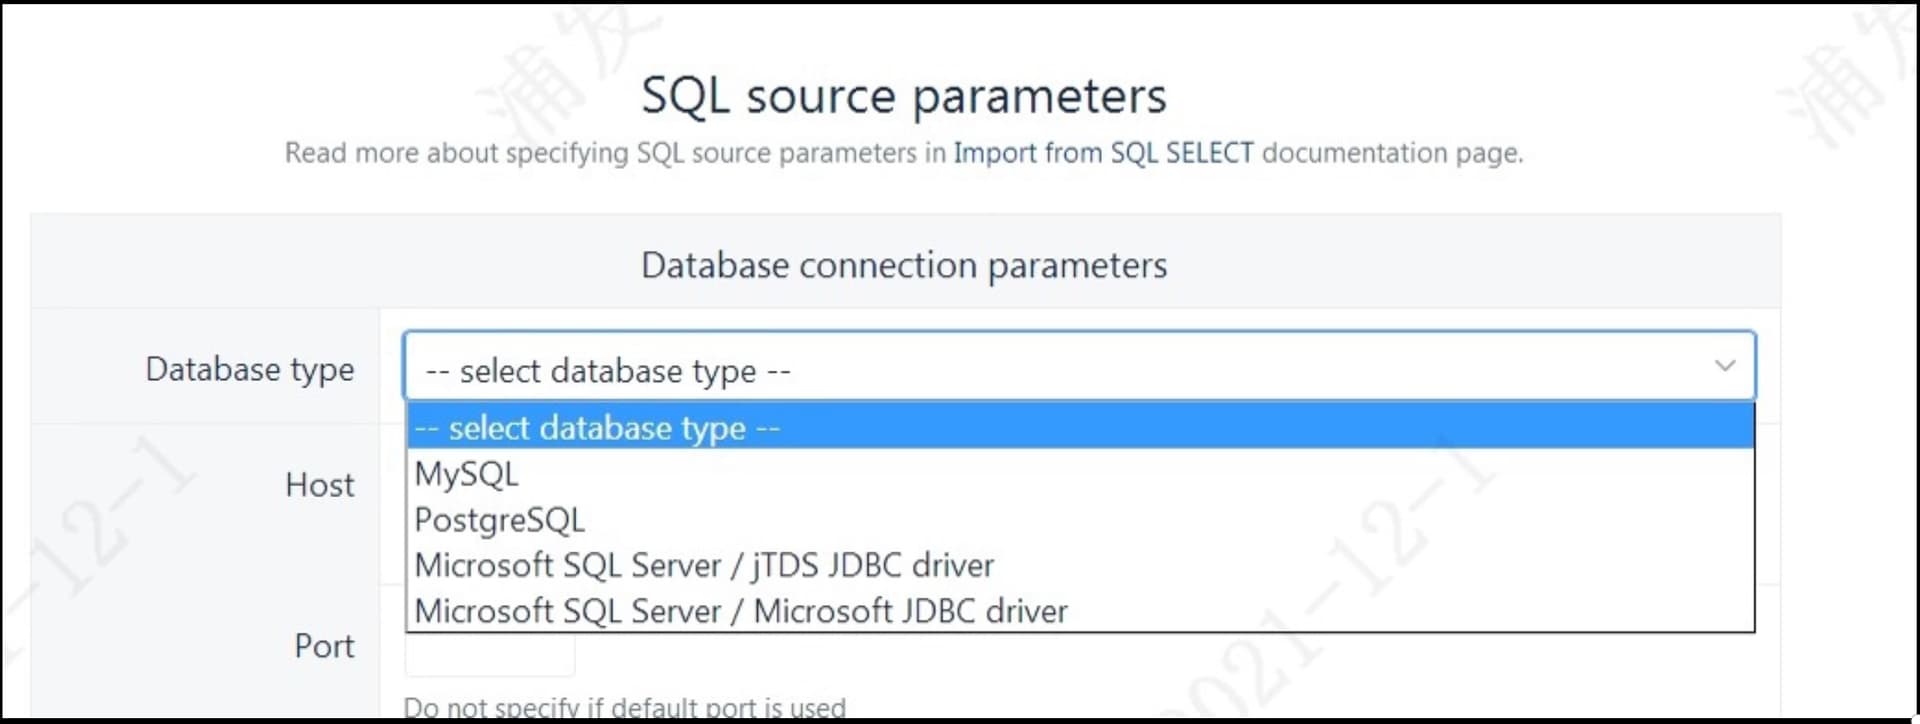Open the Import from SQL SELECT link
1920x724 pixels.
[1103, 153]
